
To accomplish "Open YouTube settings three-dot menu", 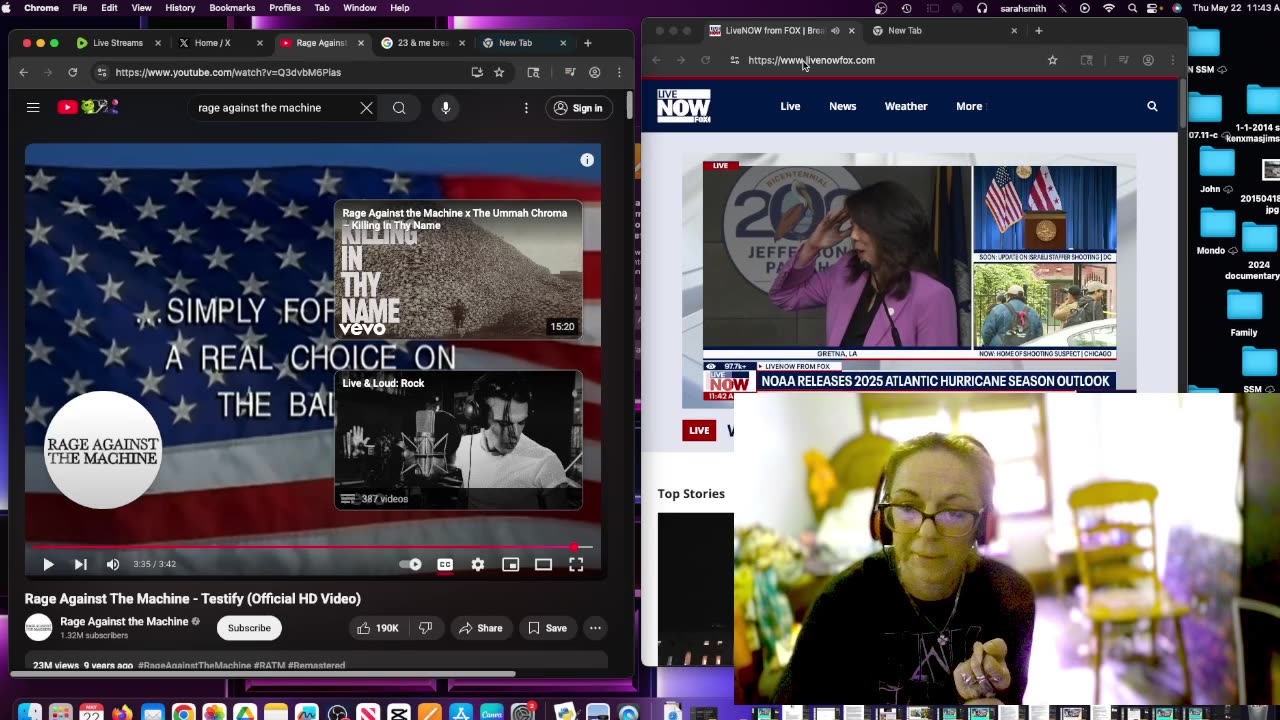I will coord(526,108).
